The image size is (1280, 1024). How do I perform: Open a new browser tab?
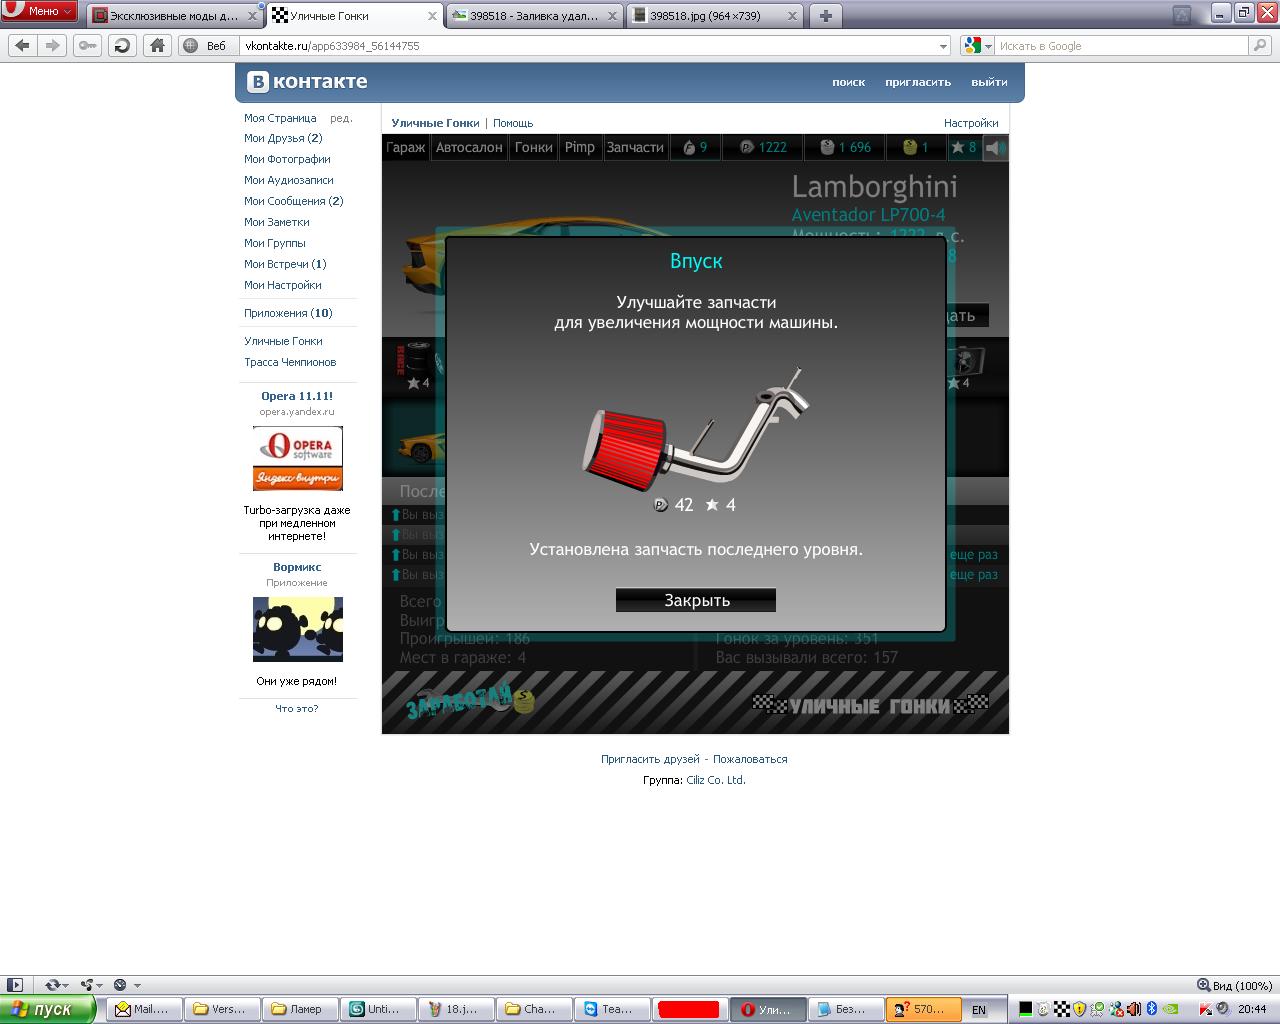tap(825, 16)
